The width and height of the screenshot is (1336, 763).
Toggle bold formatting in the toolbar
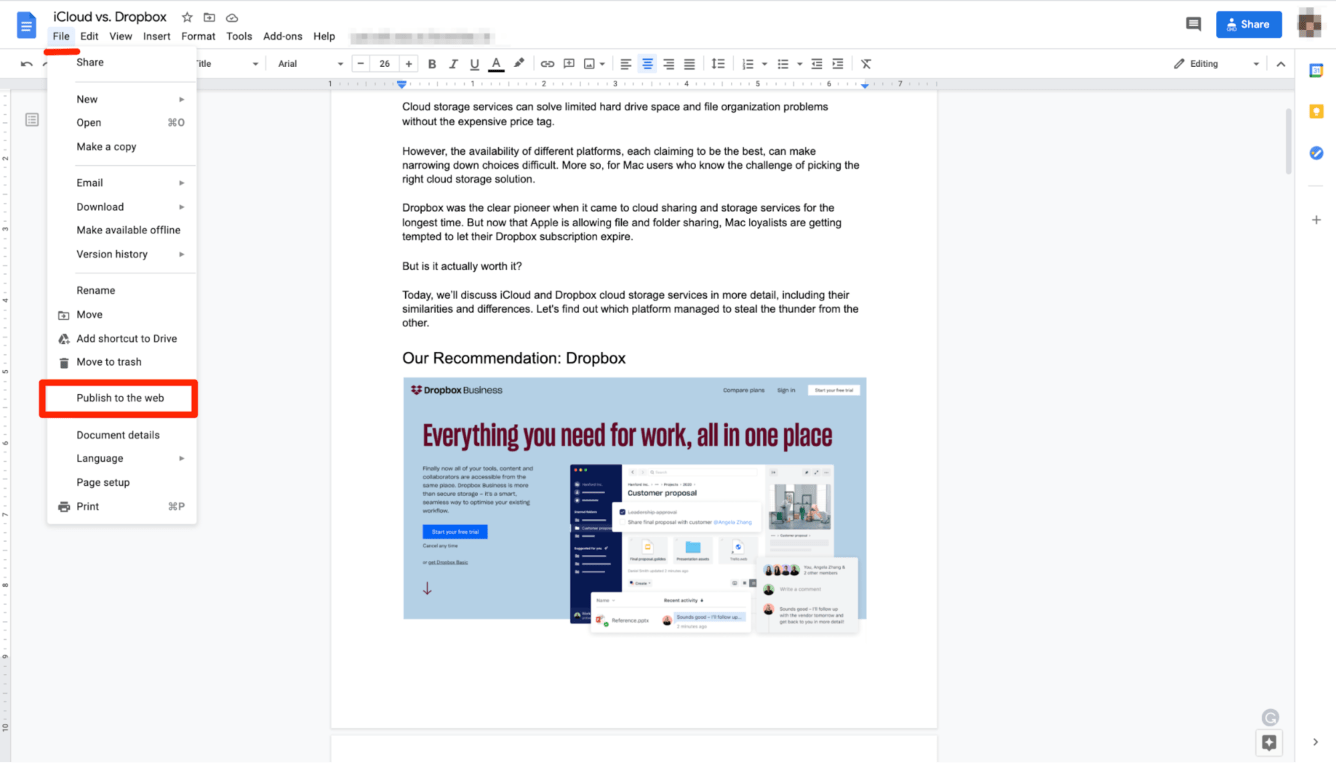pyautogui.click(x=432, y=63)
